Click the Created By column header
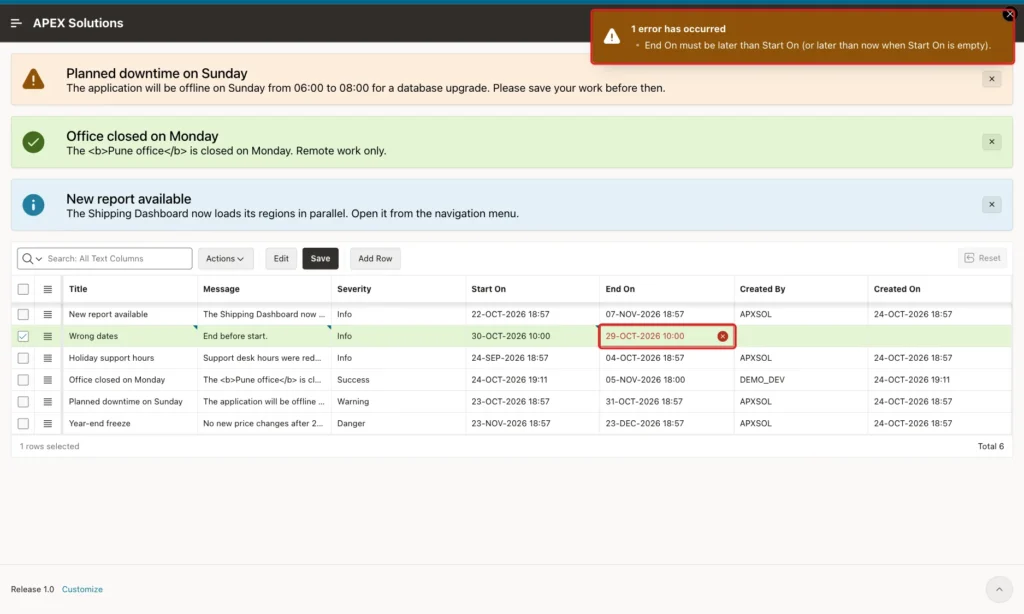Screen dimensions: 1024x614 pos(801,289)
